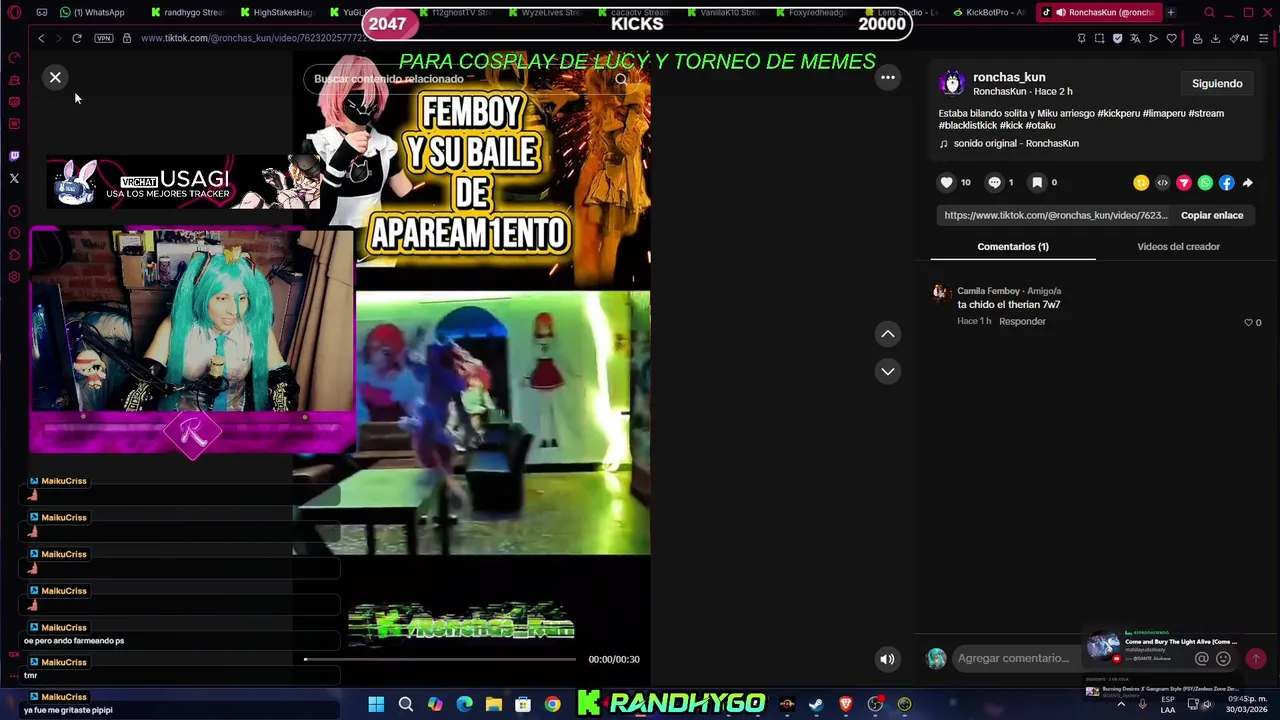Screen dimensions: 1280x720
Task: Go to previous video with up chevron
Action: (x=887, y=334)
